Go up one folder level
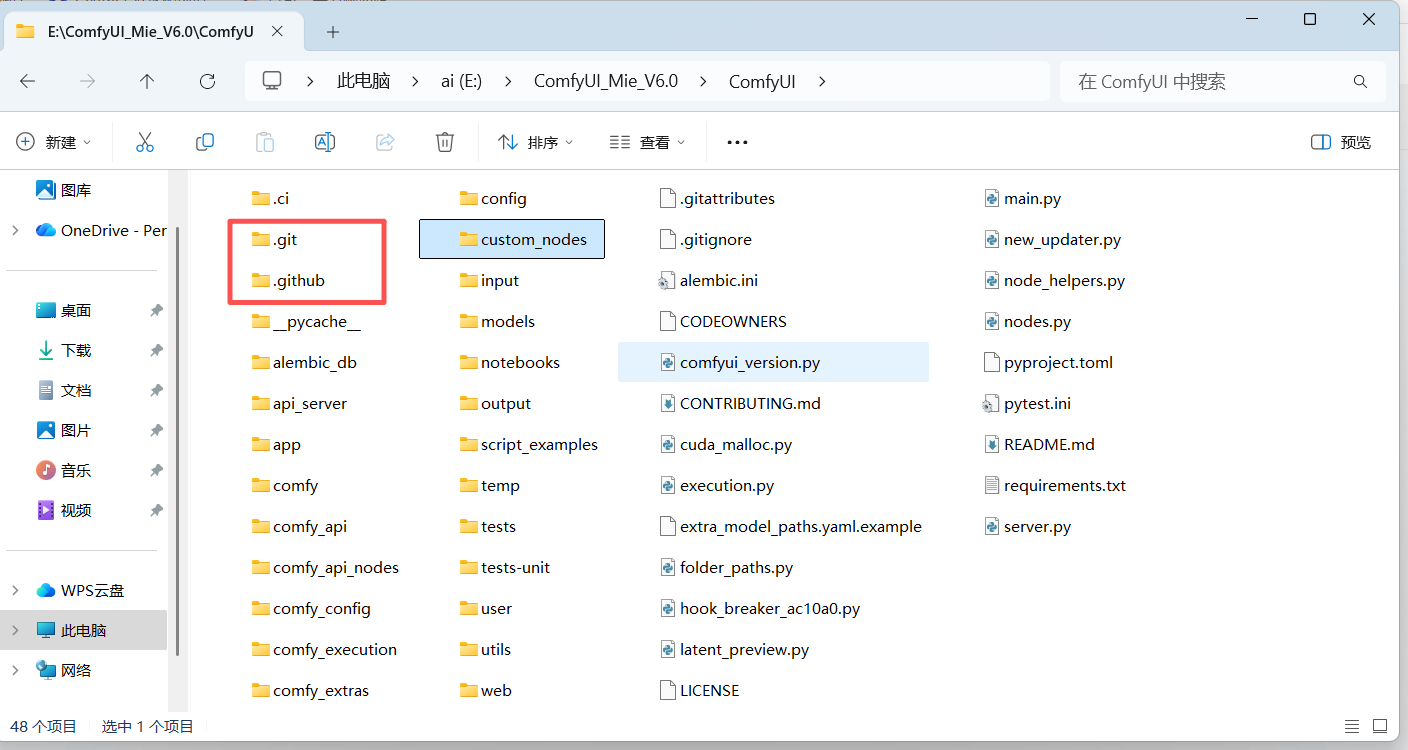The height and width of the screenshot is (750, 1408). pyautogui.click(x=147, y=81)
